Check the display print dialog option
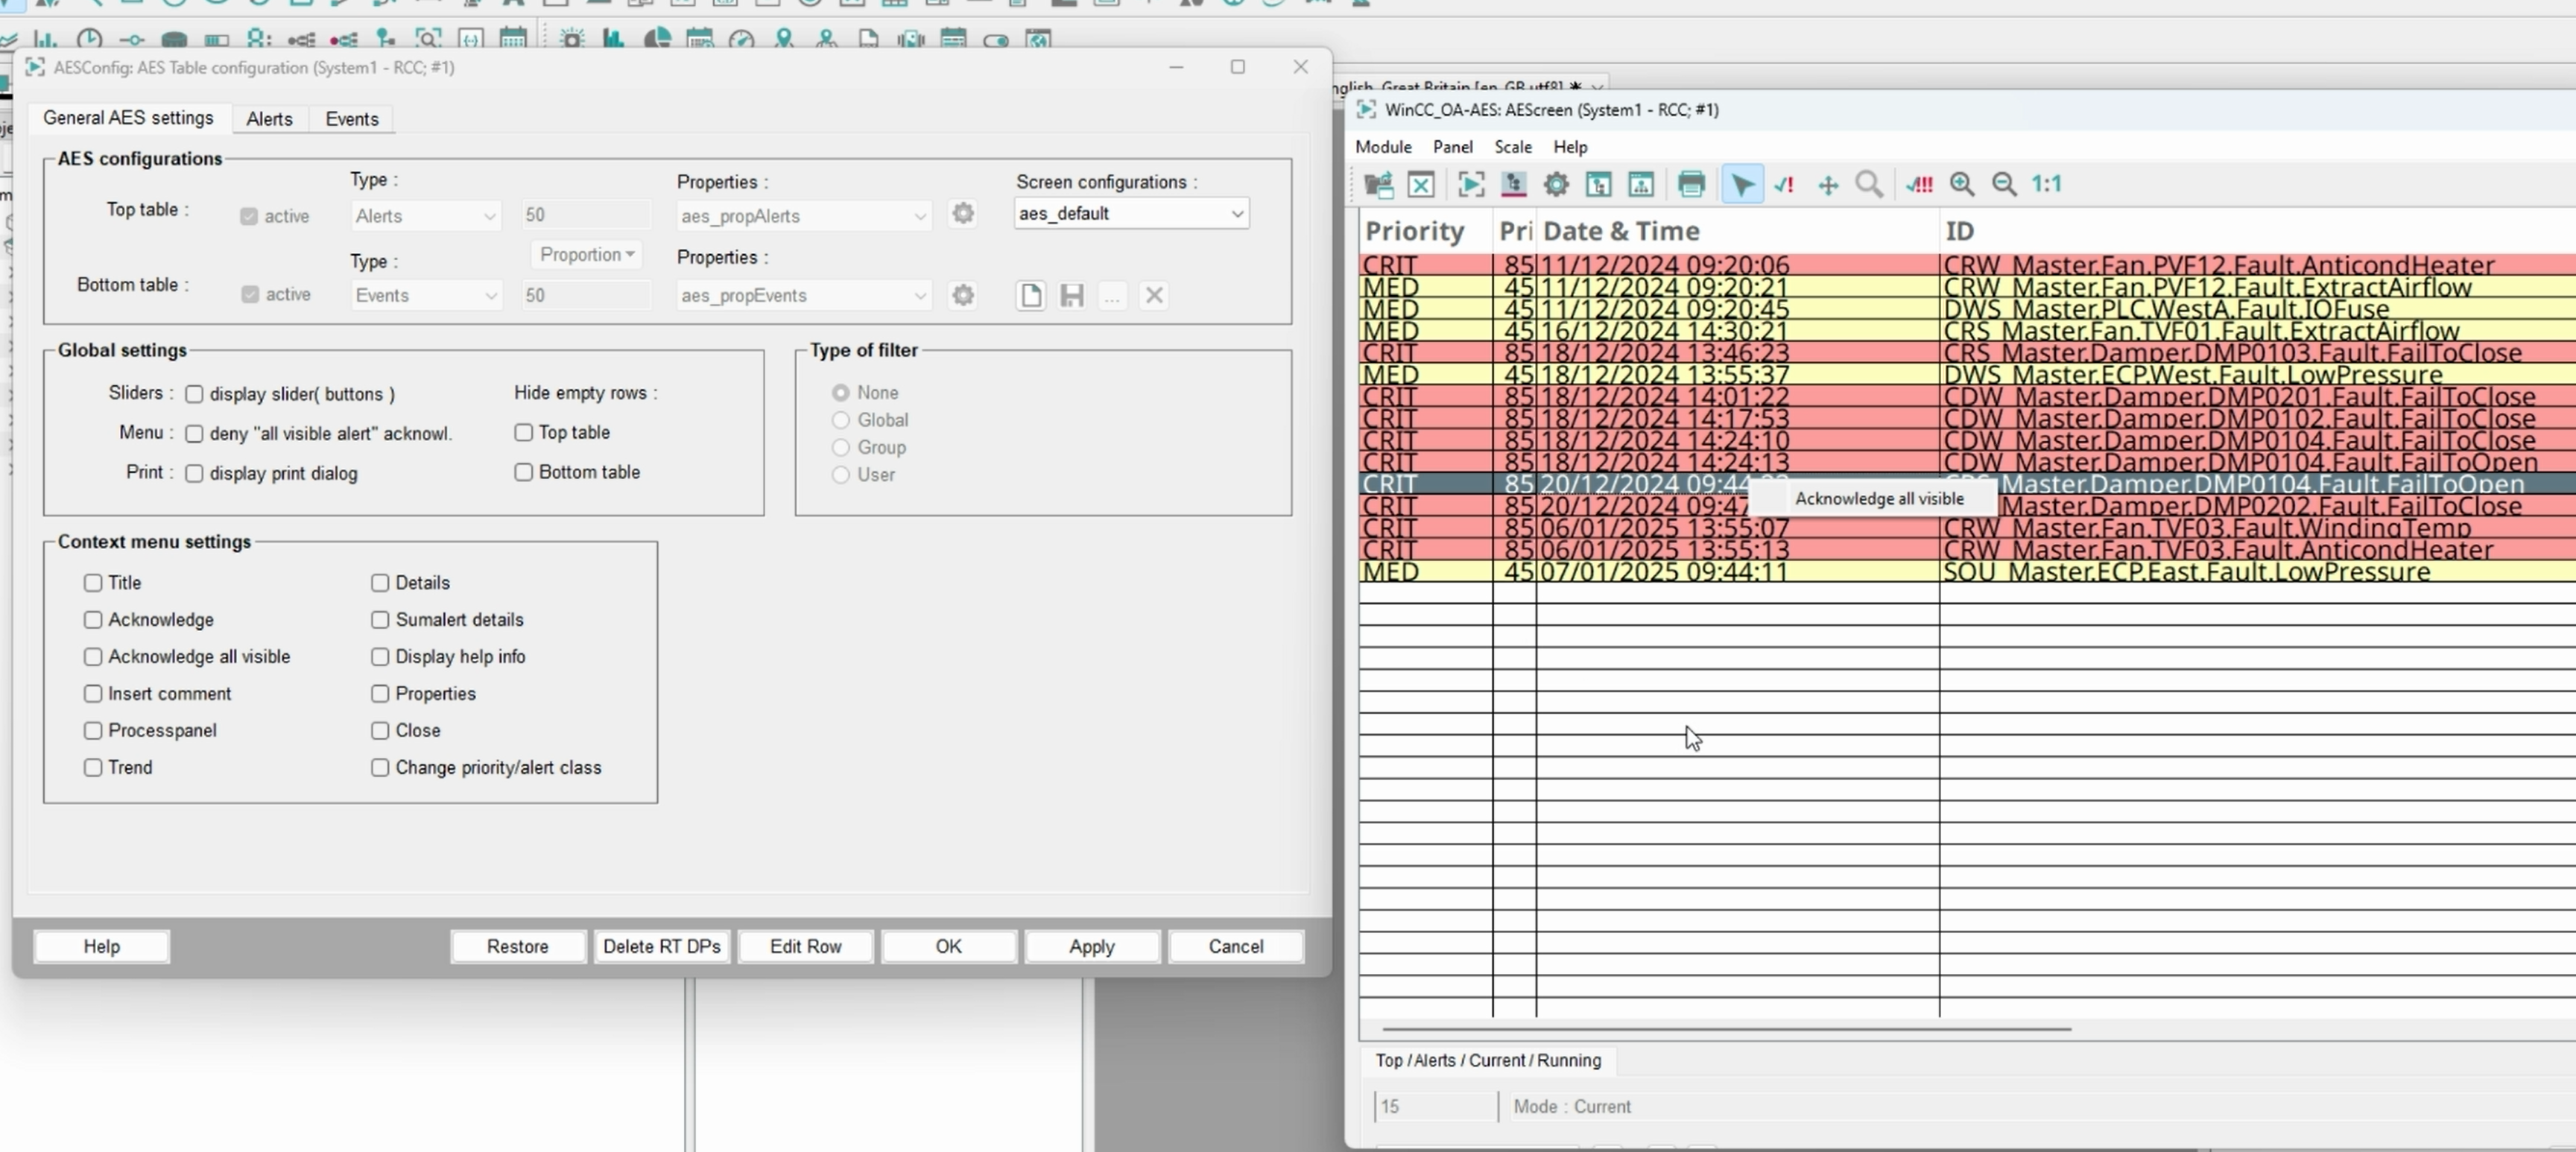The height and width of the screenshot is (1152, 2576). [x=194, y=474]
